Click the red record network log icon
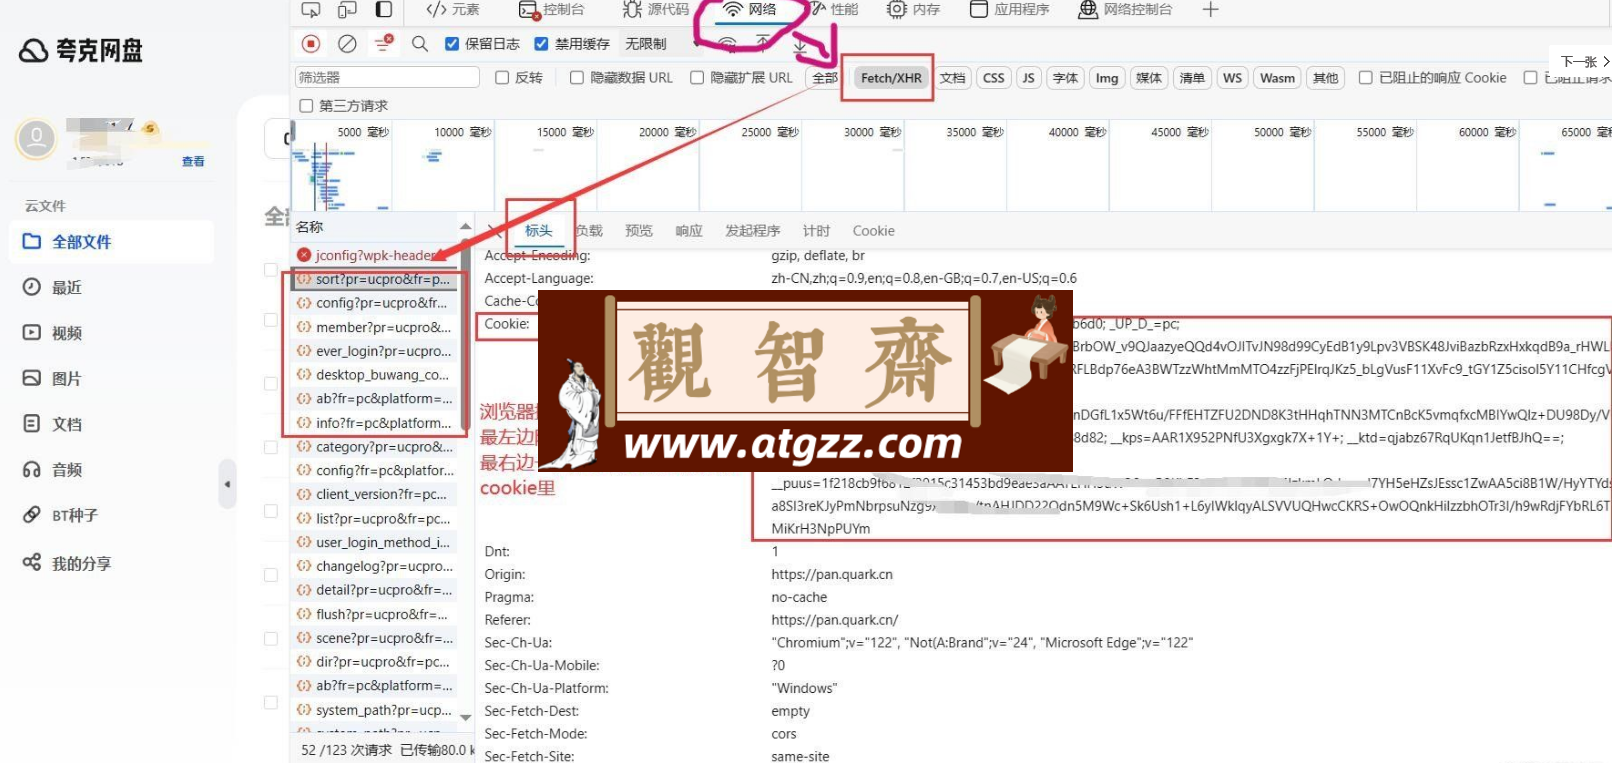The height and width of the screenshot is (763, 1615). point(311,44)
